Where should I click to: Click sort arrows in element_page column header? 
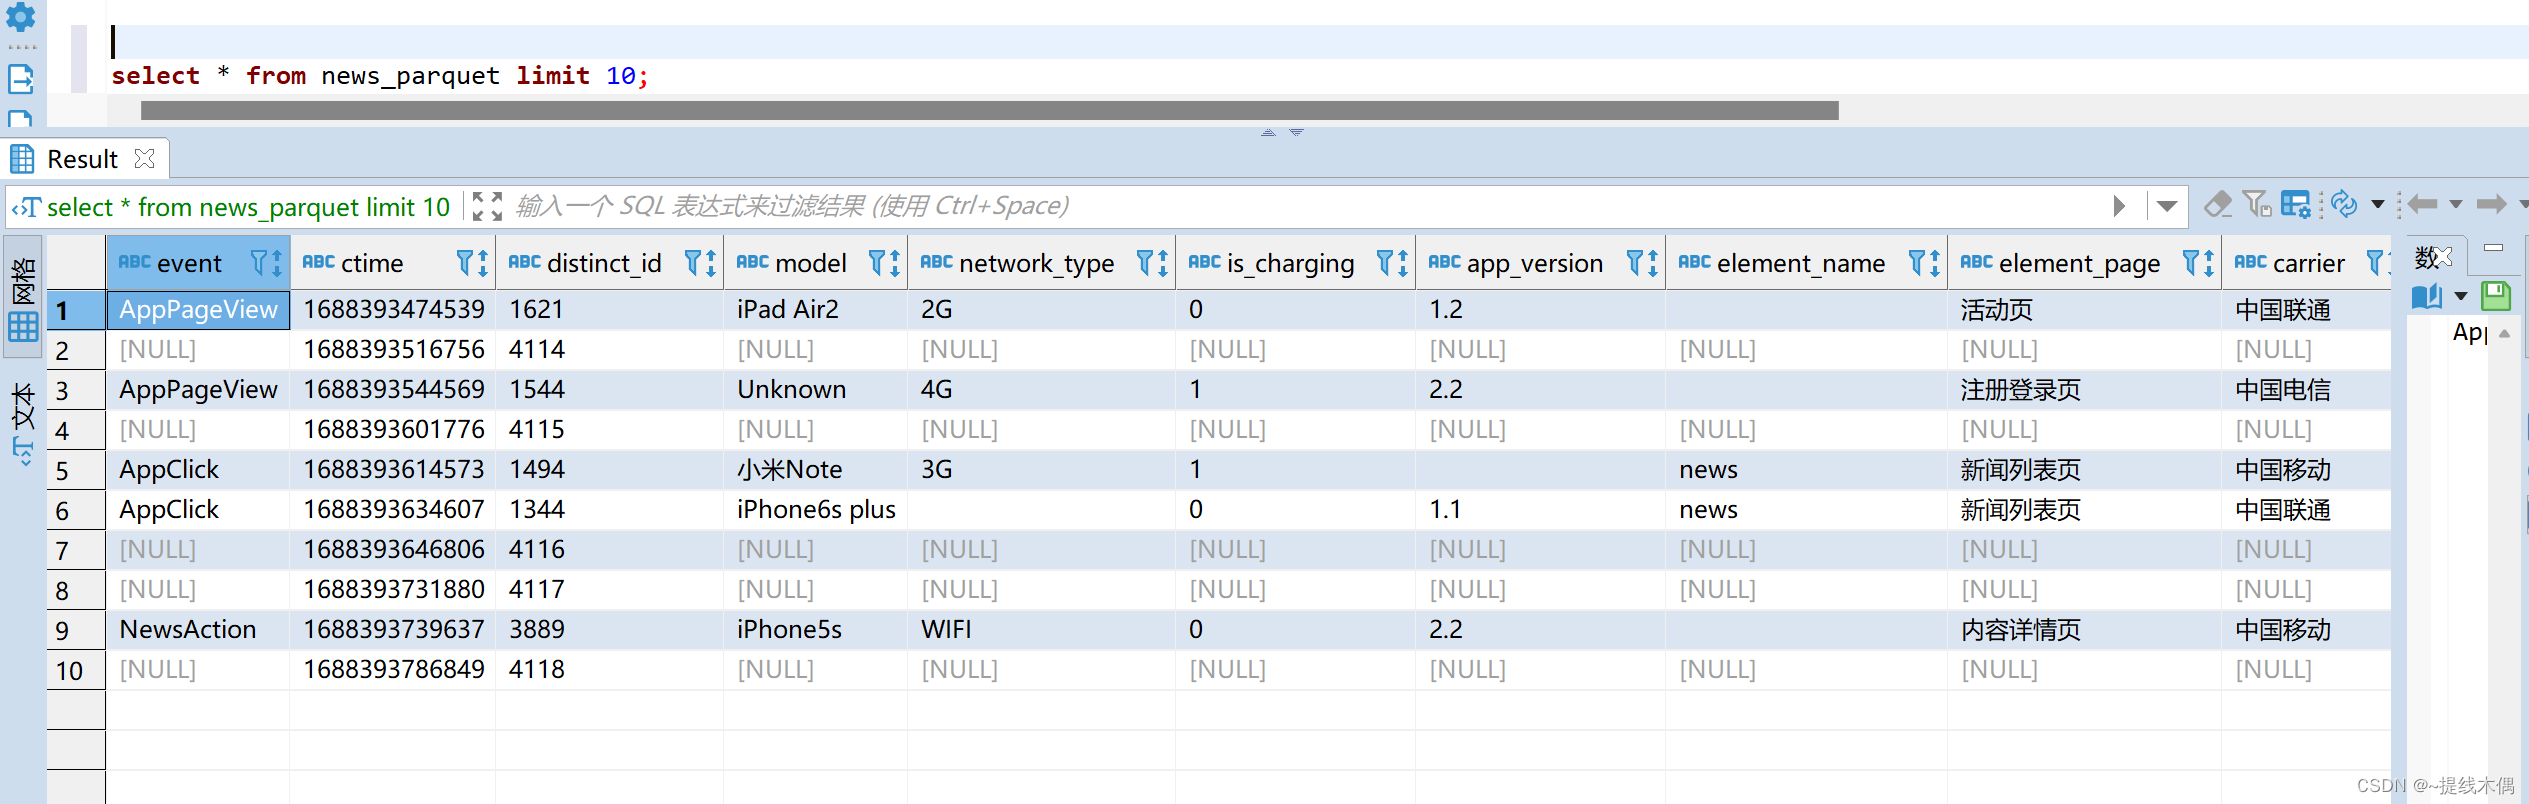point(2210,263)
